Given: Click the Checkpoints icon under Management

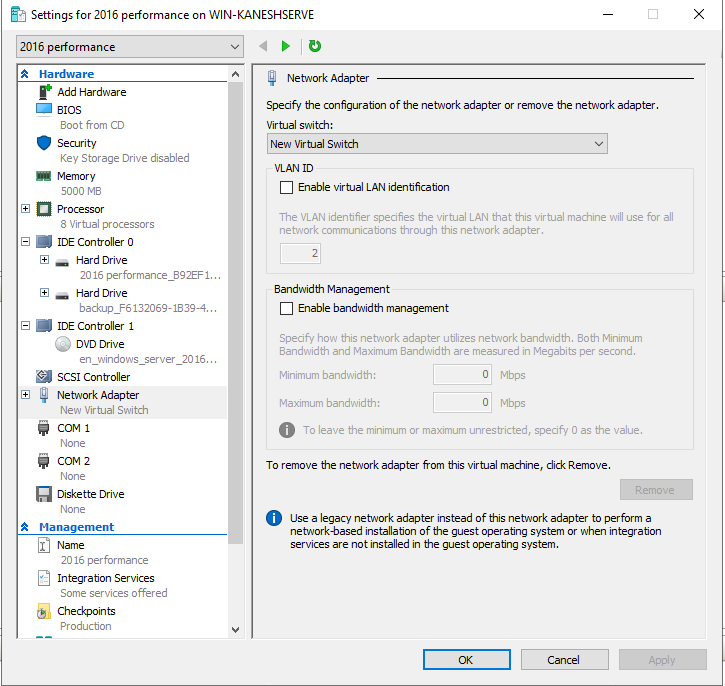Looking at the screenshot, I should tap(44, 611).
